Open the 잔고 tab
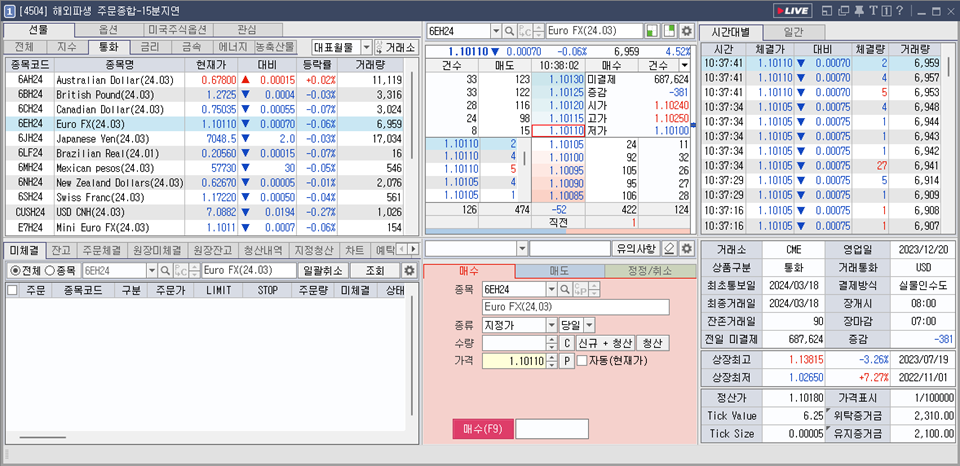The height and width of the screenshot is (466, 960). click(x=60, y=249)
